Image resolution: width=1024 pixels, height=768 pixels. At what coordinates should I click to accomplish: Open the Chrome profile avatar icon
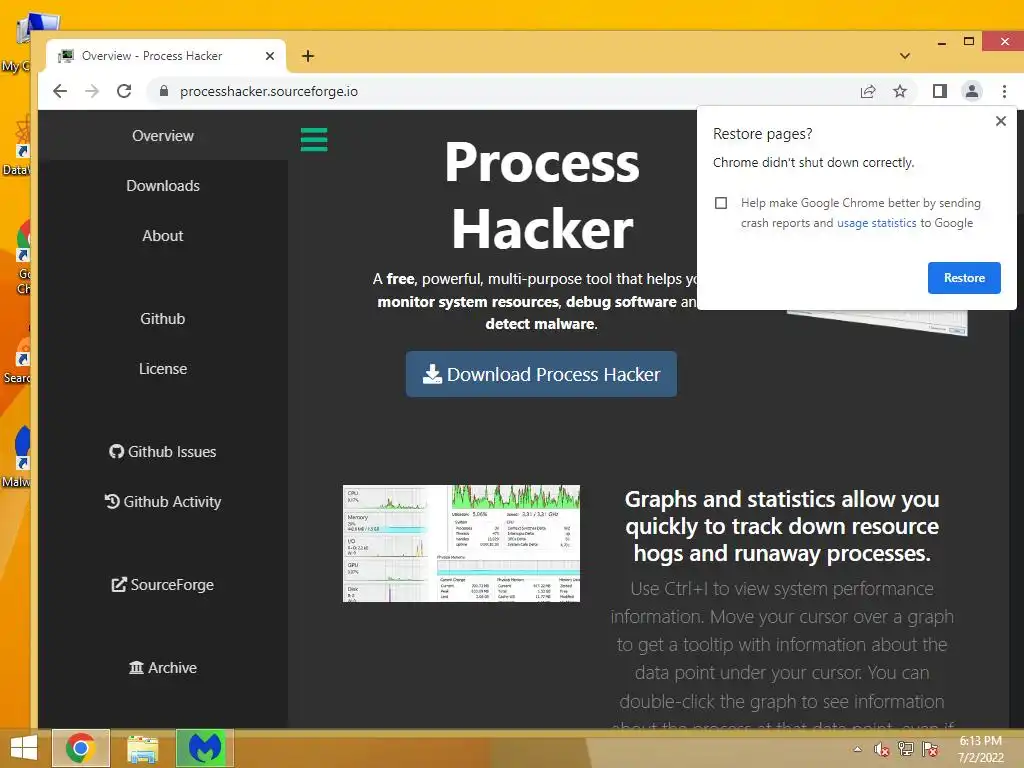coord(972,91)
